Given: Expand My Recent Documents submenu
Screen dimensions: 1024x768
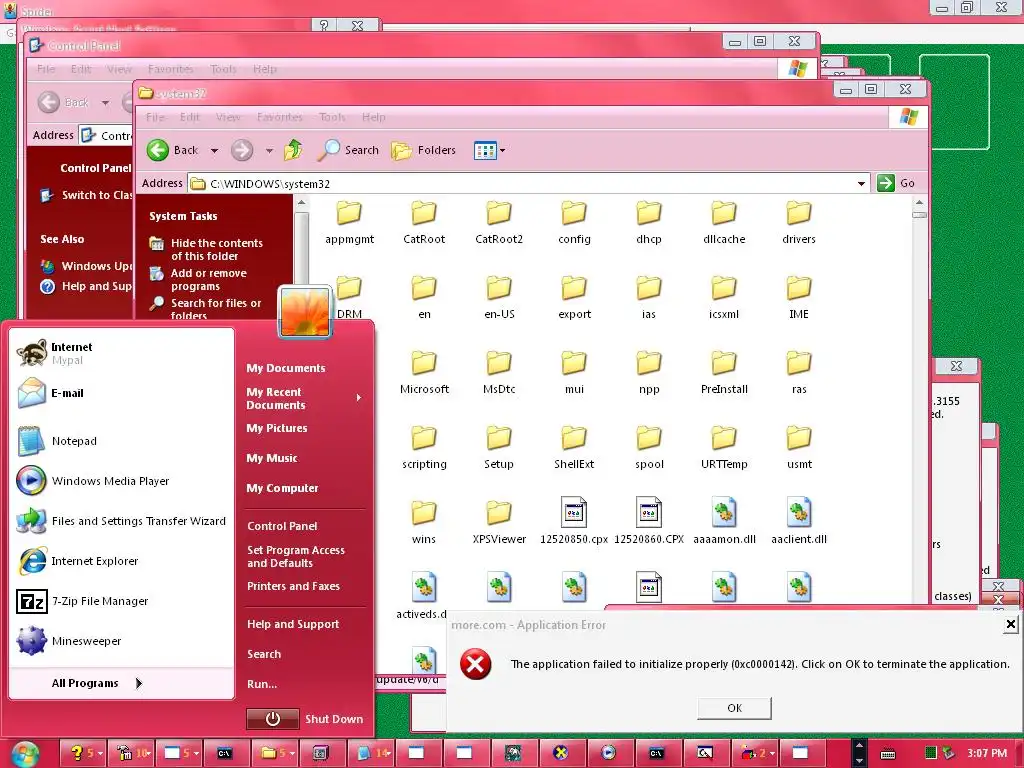Looking at the screenshot, I should 304,398.
